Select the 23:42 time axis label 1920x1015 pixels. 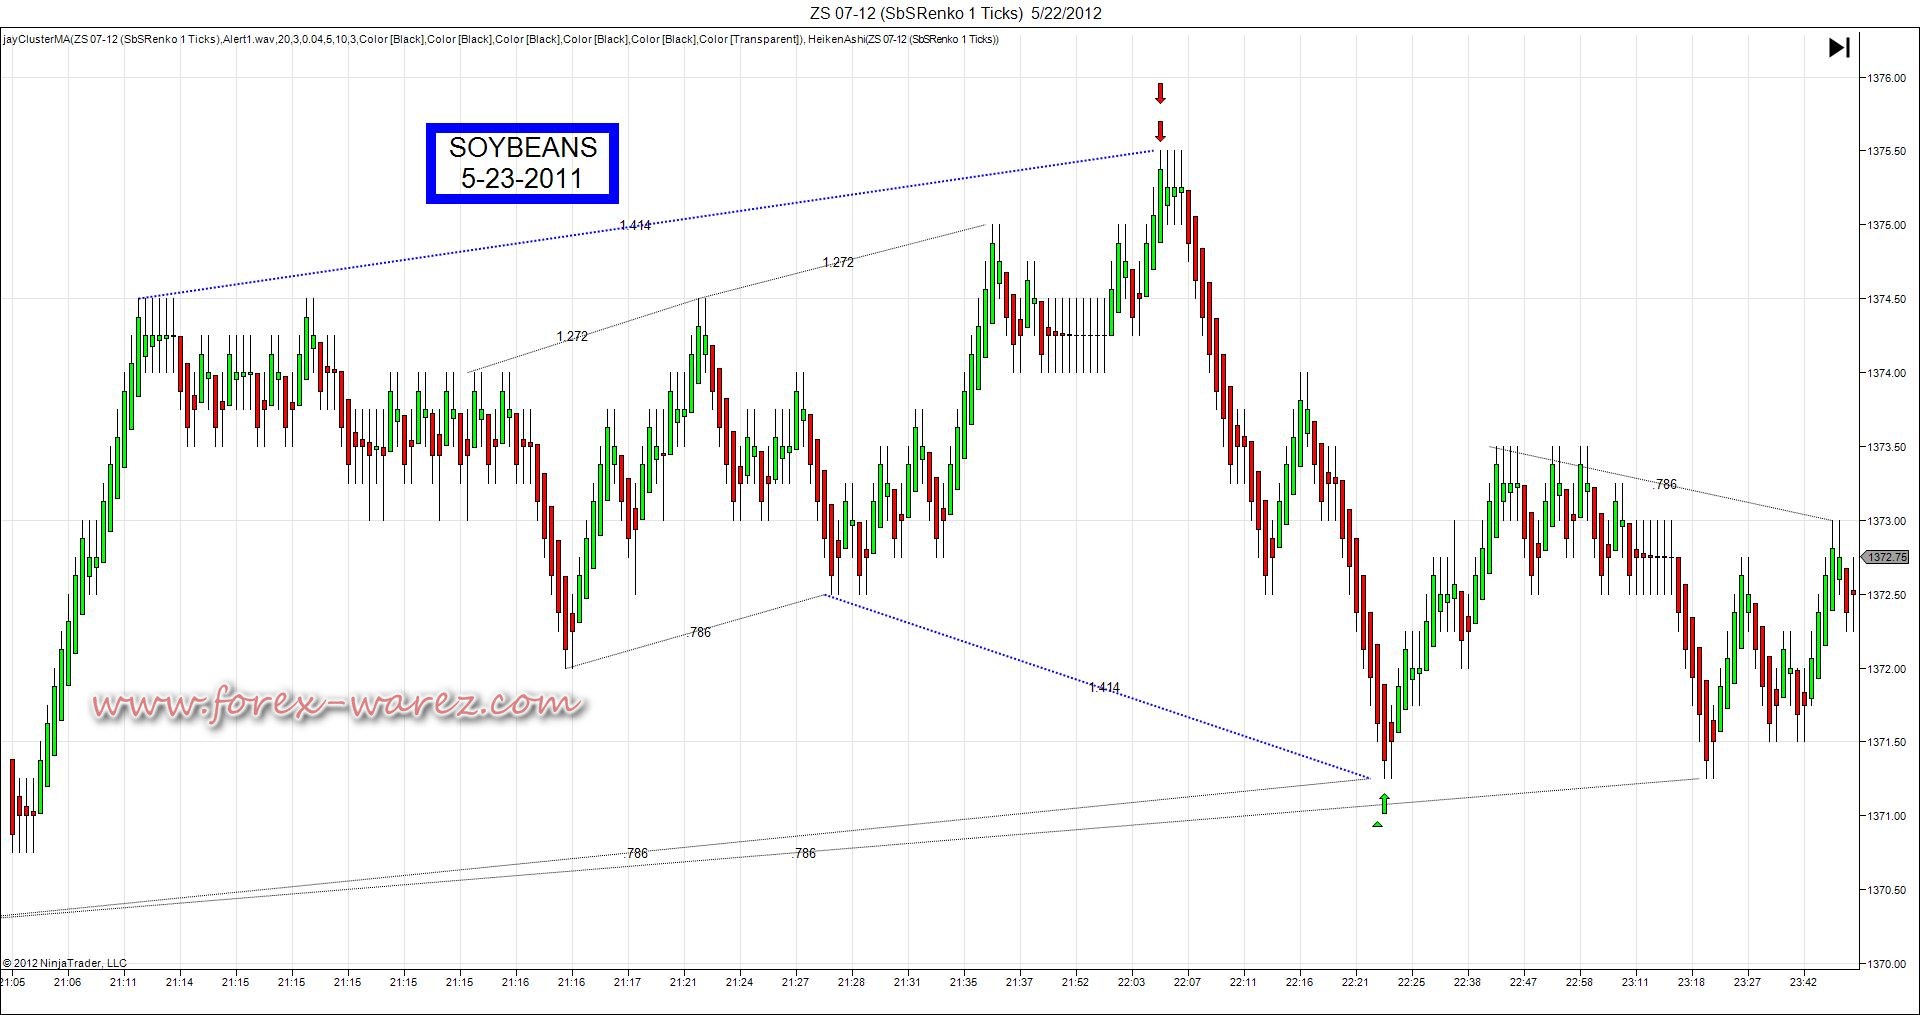[x=1803, y=982]
